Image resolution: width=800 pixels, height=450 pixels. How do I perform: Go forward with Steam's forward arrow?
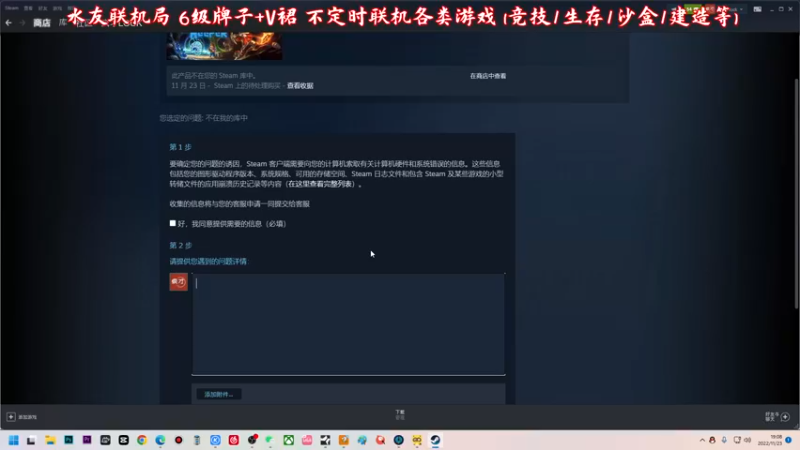click(x=22, y=22)
